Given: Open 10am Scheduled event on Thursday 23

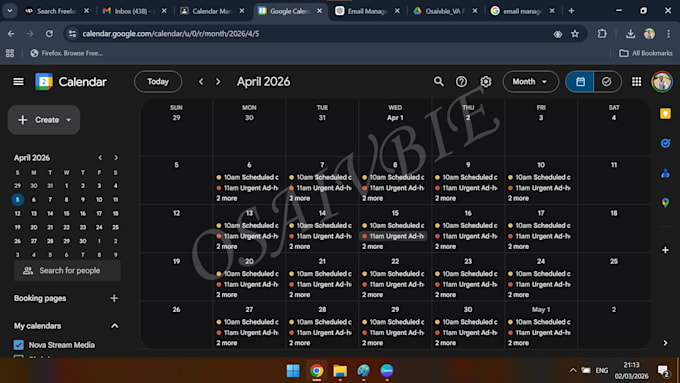Looking at the screenshot, I should [468, 274].
